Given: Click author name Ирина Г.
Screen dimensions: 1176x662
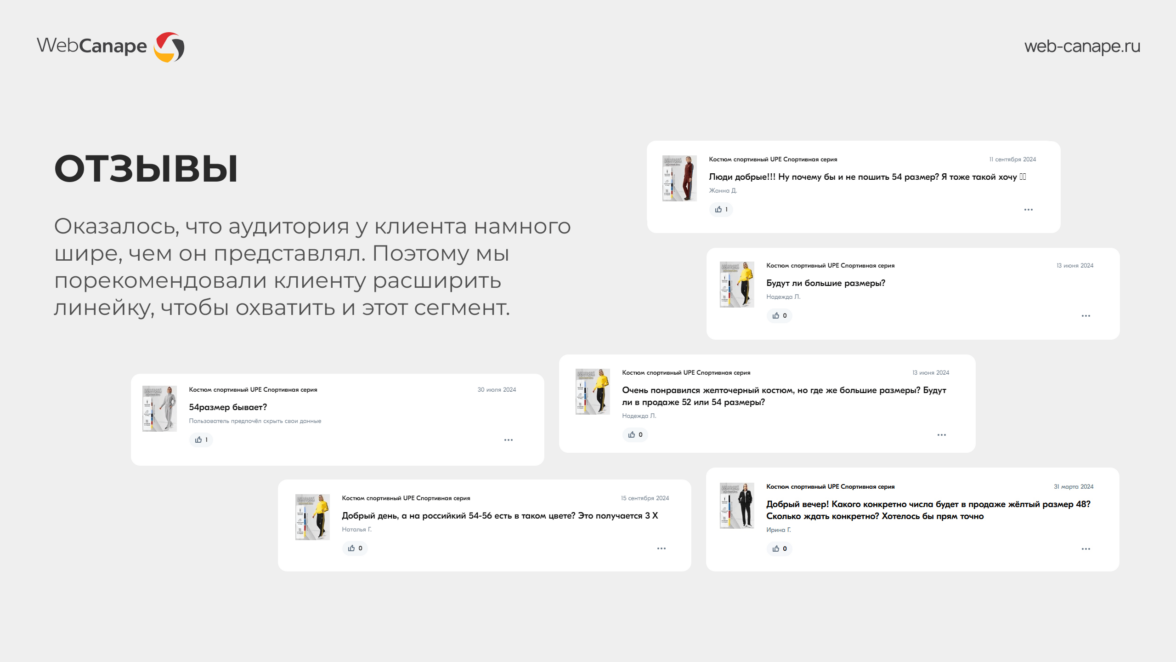Looking at the screenshot, I should click(x=778, y=530).
